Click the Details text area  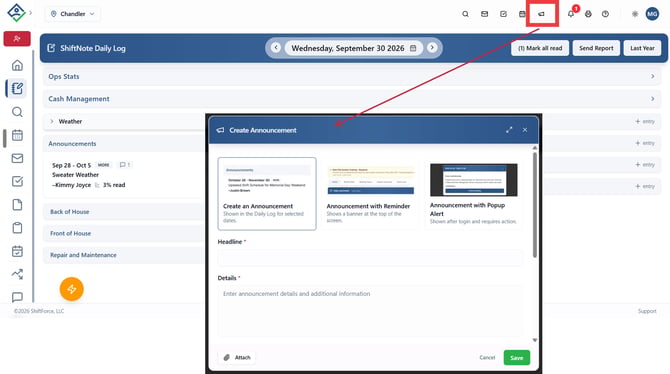tap(370, 311)
